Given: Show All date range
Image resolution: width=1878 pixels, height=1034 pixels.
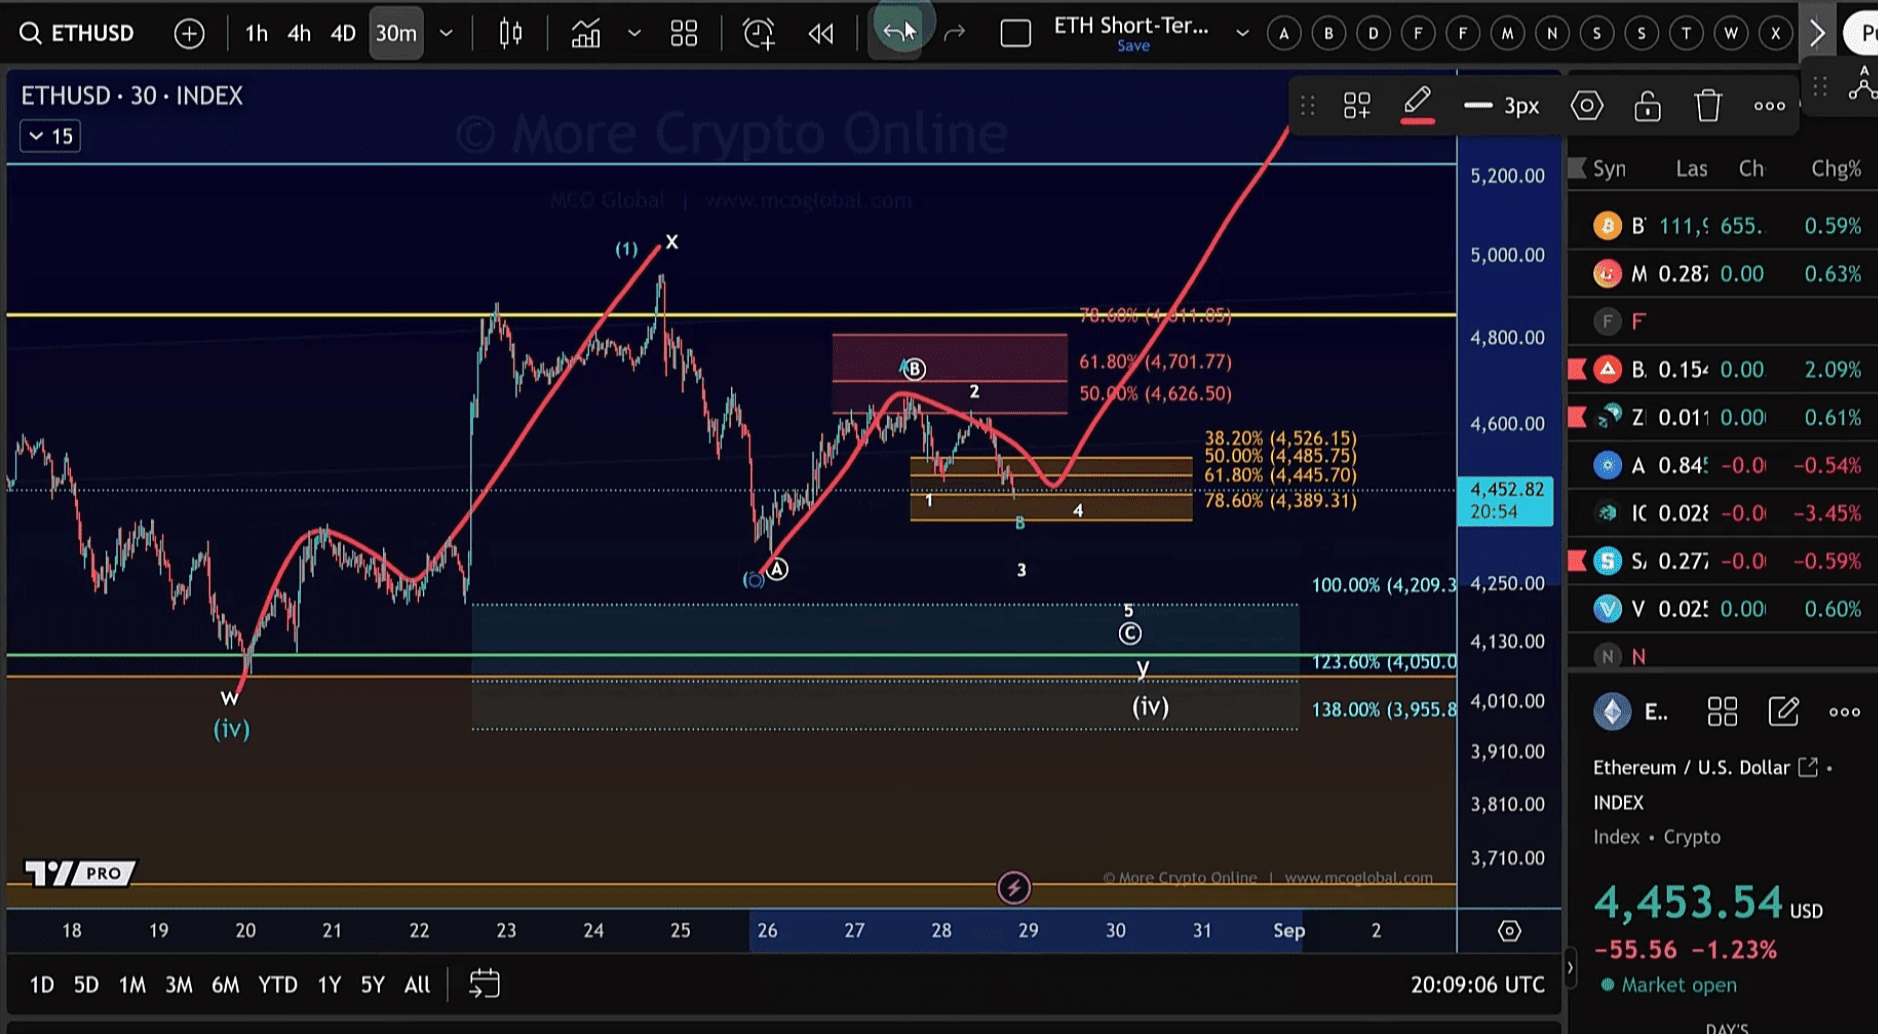Looking at the screenshot, I should click(x=417, y=985).
